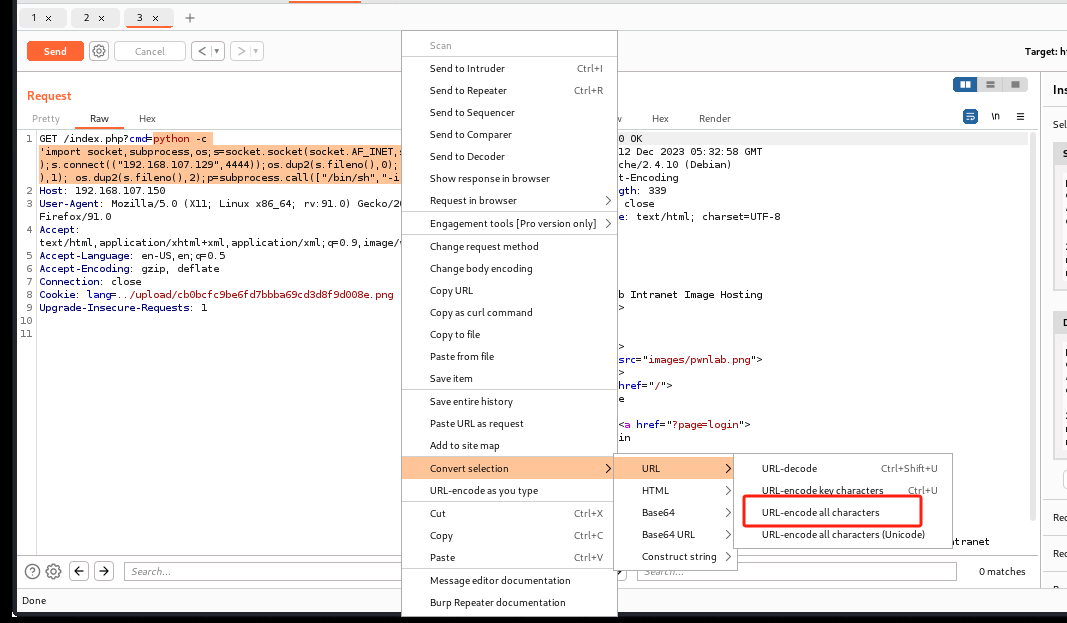Screen dimensions: 1067x623
Task: Go to next request with forward arrow
Action: click(x=241, y=51)
